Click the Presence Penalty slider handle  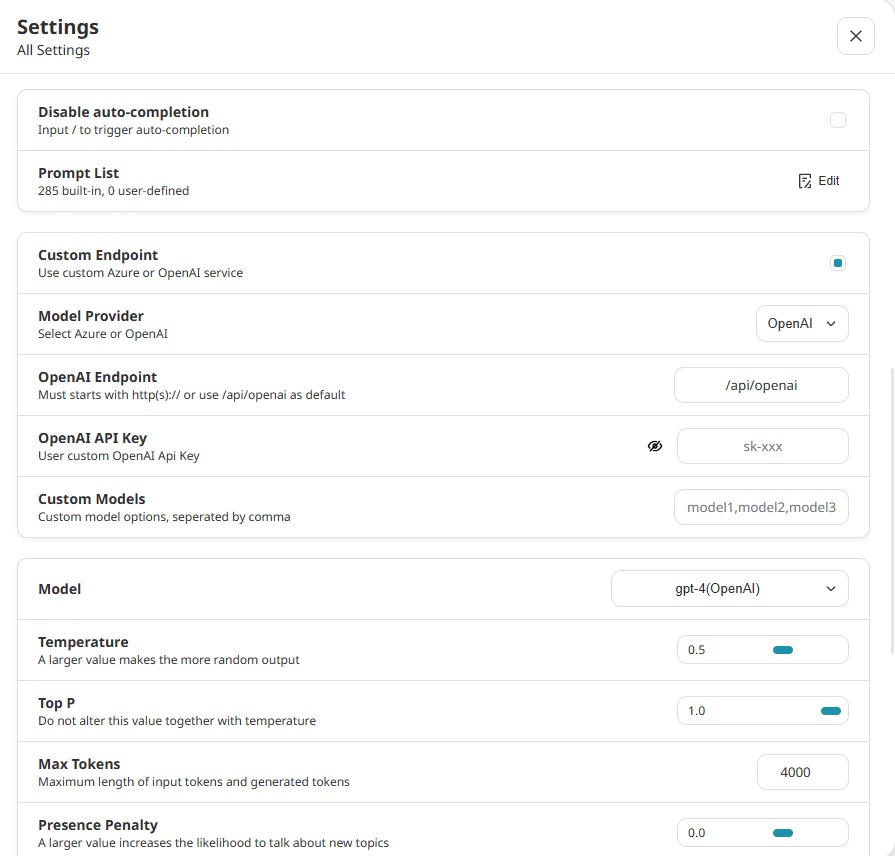(783, 832)
